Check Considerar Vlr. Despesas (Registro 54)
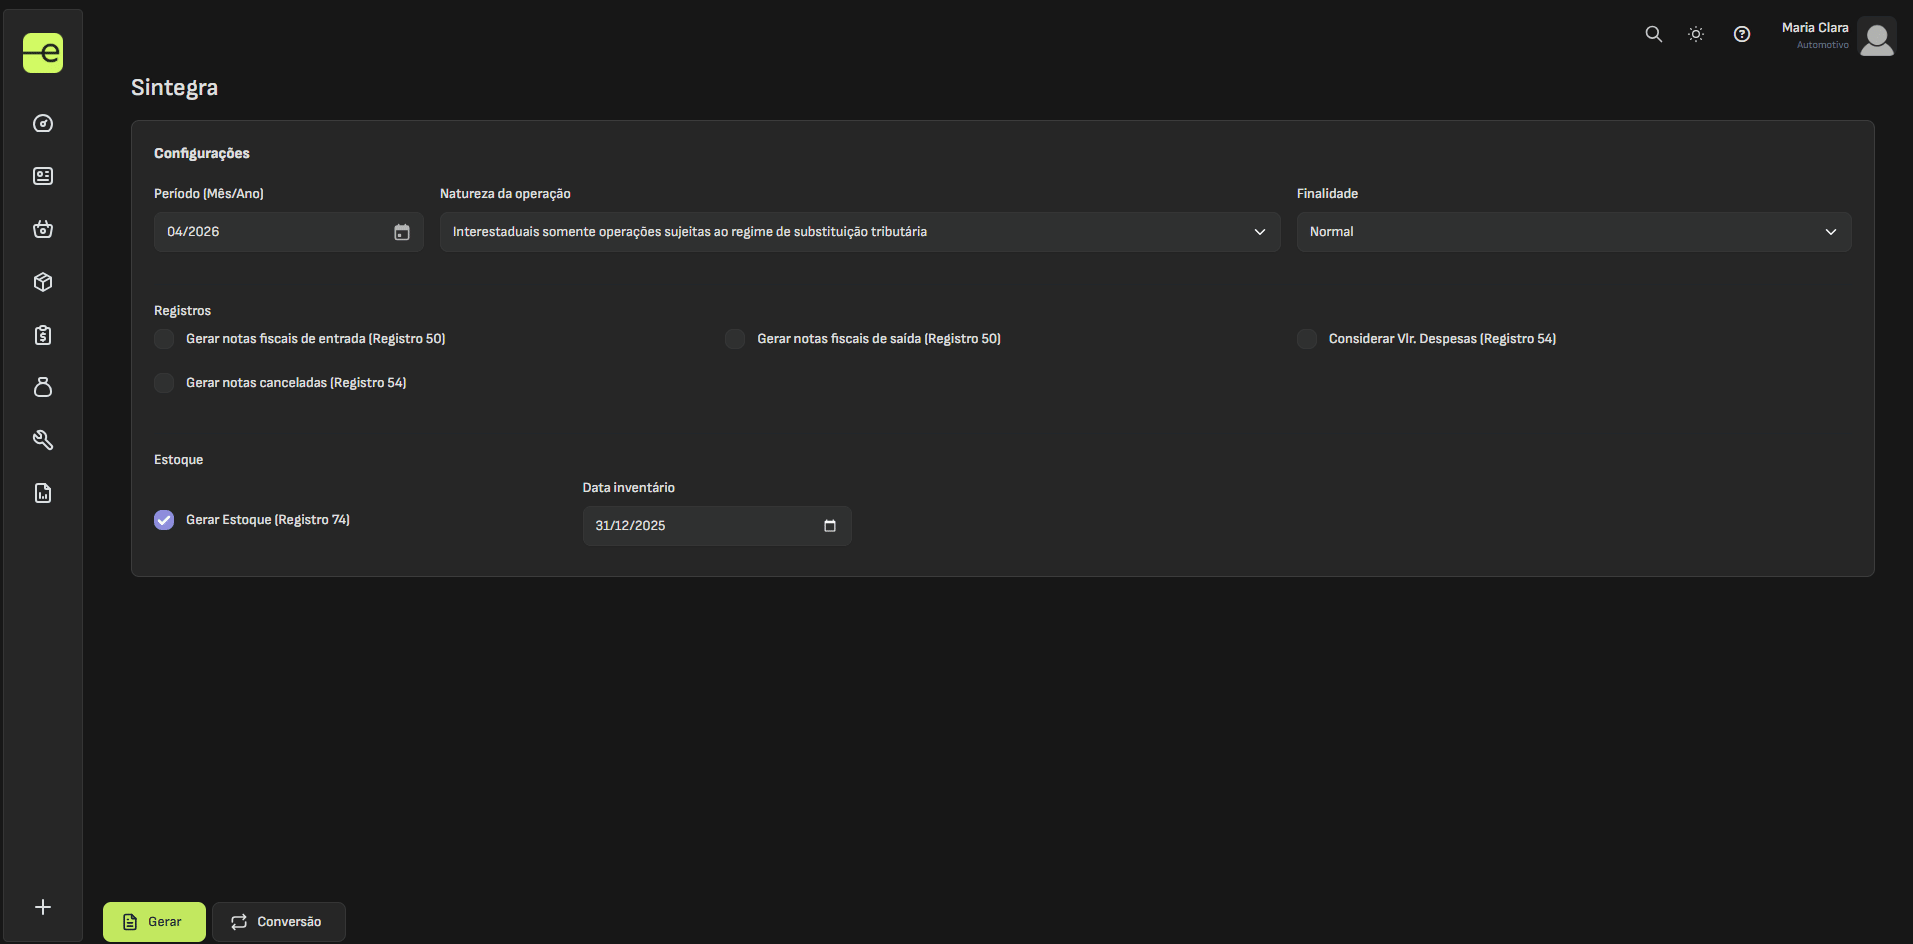1913x944 pixels. coord(1306,339)
